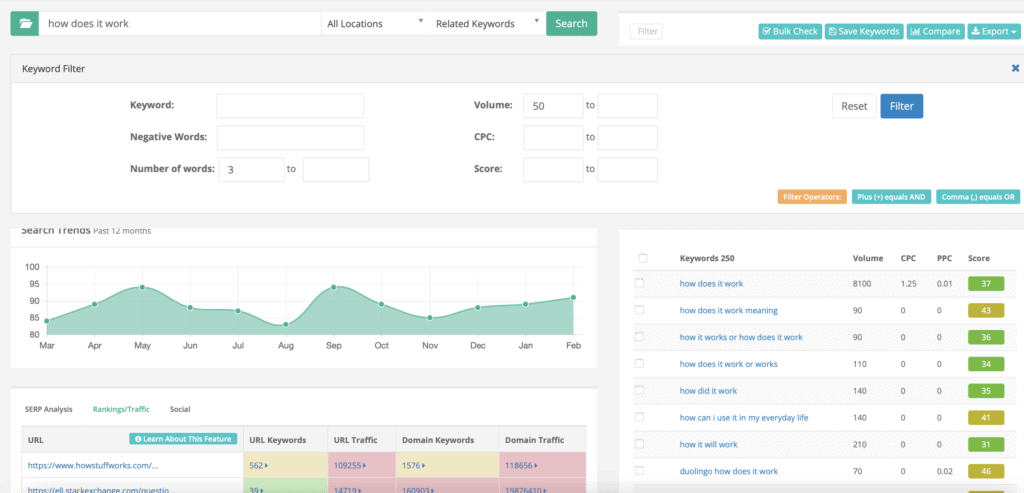Click the May data point on trends chart
Image resolution: width=1024 pixels, height=493 pixels.
[x=142, y=287]
